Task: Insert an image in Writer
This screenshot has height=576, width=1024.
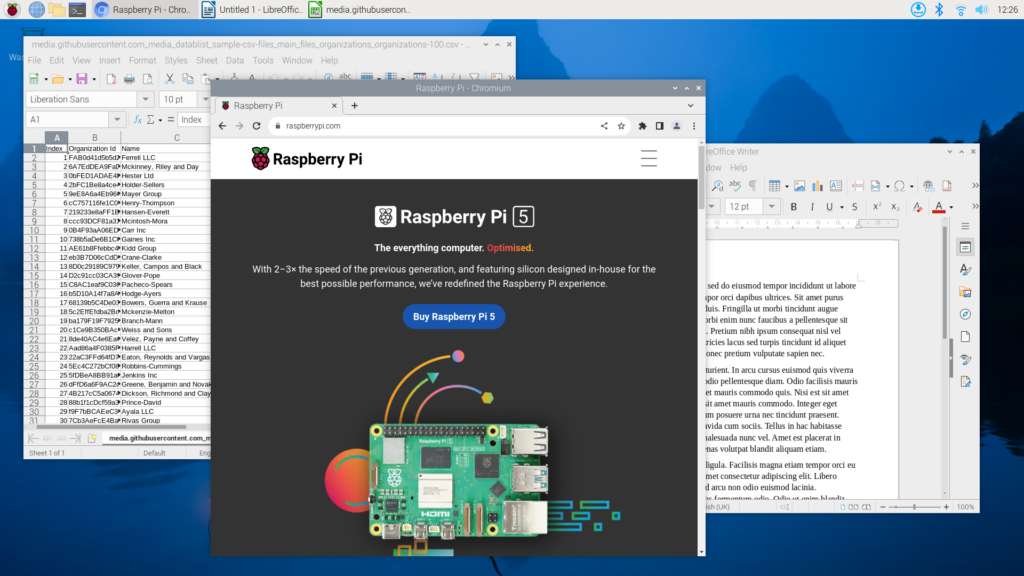Action: pyautogui.click(x=799, y=186)
